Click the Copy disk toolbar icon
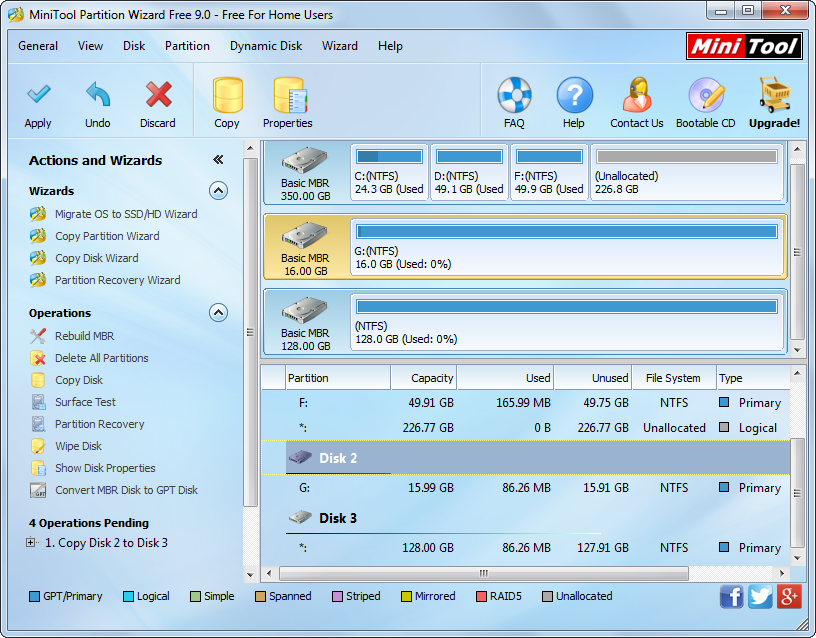Viewport: 816px width, 638px height. coord(227,95)
